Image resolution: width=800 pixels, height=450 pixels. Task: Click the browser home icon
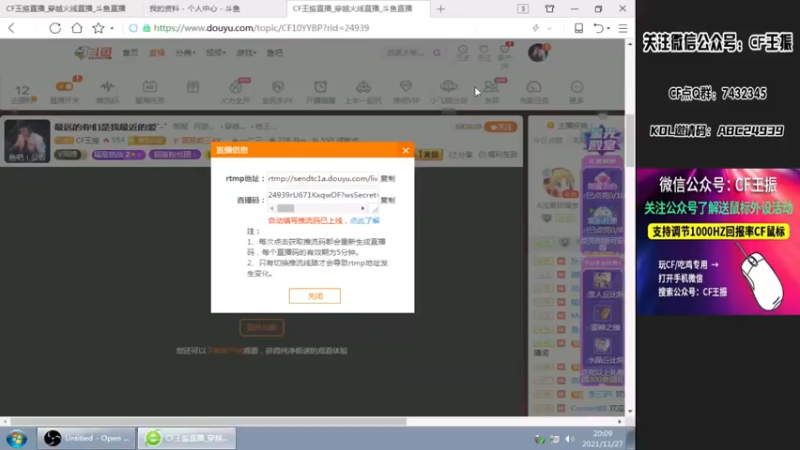[x=77, y=28]
